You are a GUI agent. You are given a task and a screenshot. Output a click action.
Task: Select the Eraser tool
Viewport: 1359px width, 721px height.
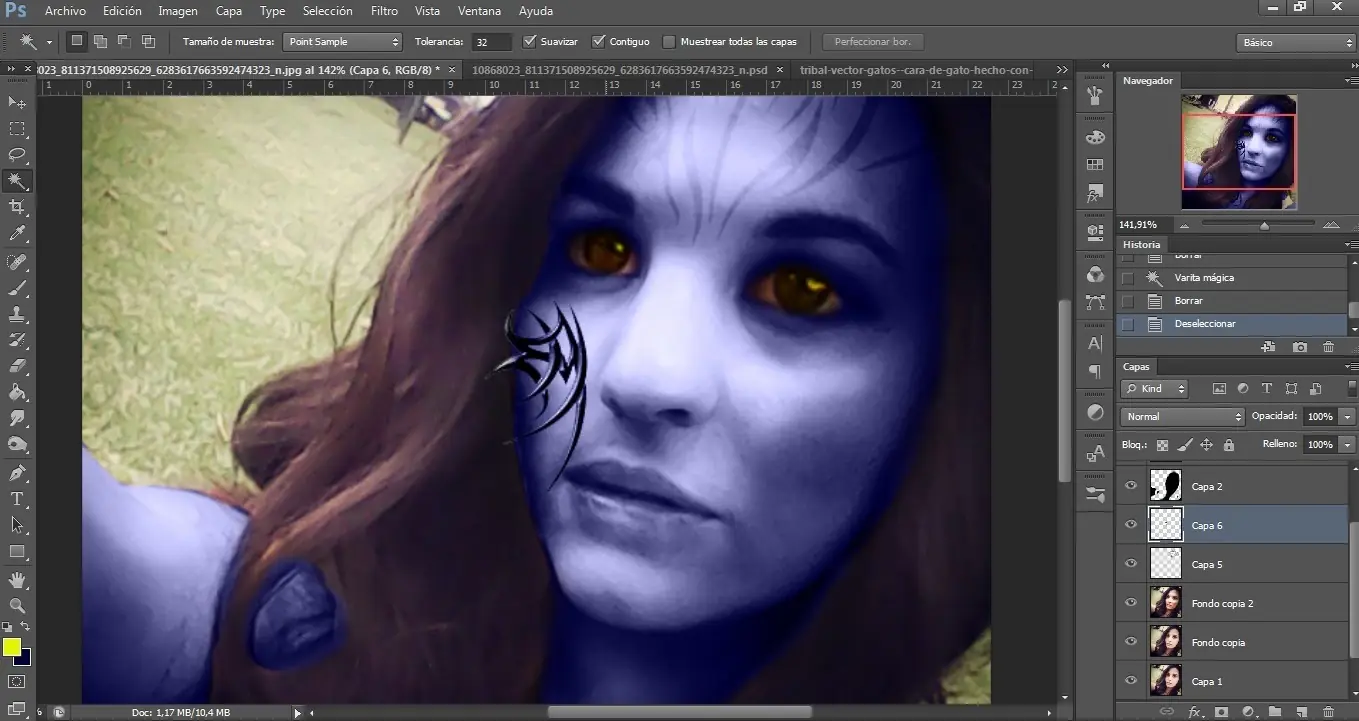[18, 366]
